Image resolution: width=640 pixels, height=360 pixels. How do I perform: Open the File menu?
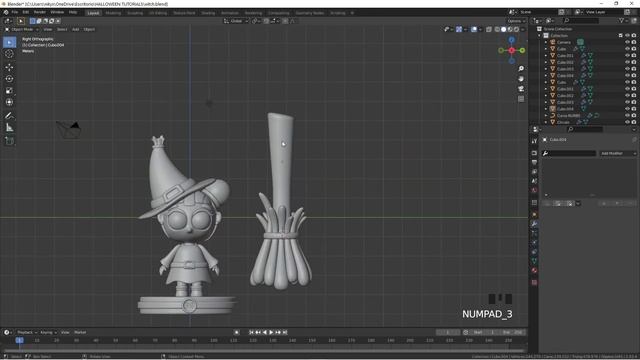[x=15, y=12]
